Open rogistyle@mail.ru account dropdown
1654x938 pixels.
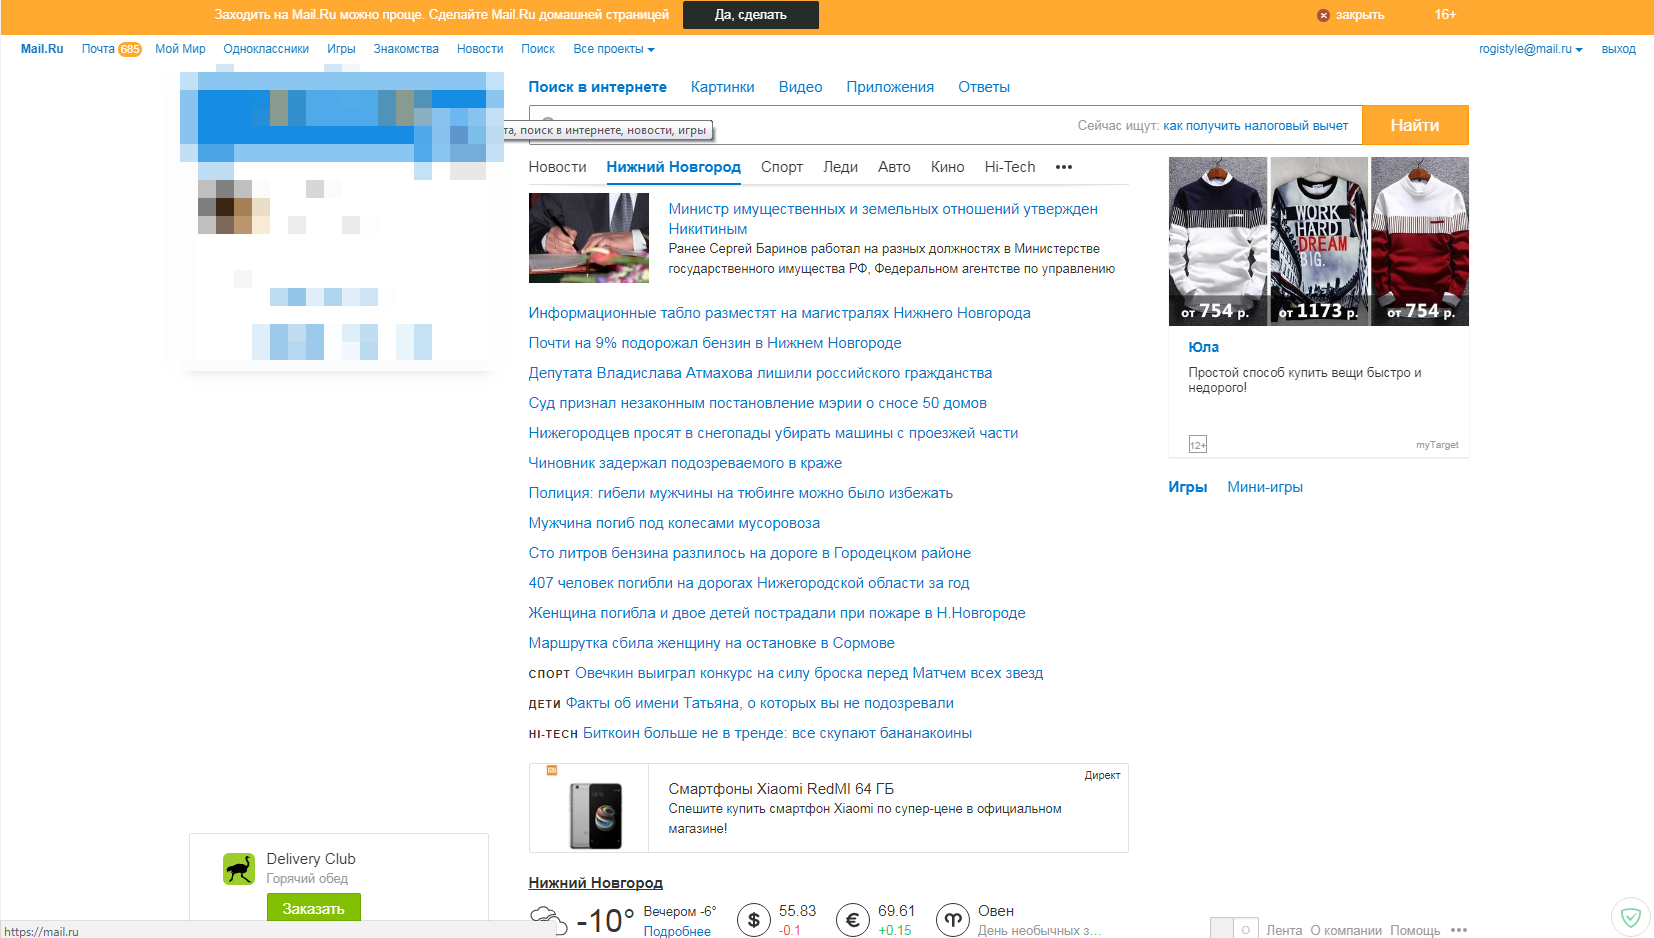click(1530, 49)
